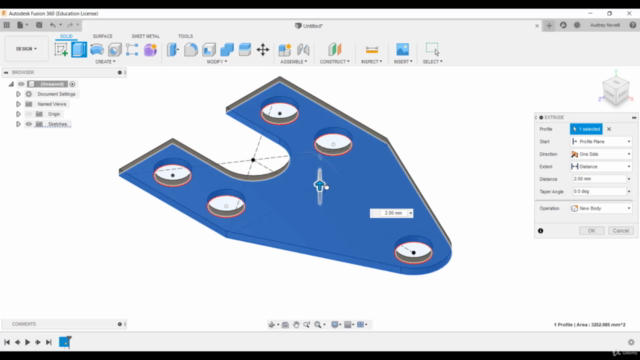Viewport: 640px width, 360px height.
Task: Click the Taper Angle input field
Action: 599,191
